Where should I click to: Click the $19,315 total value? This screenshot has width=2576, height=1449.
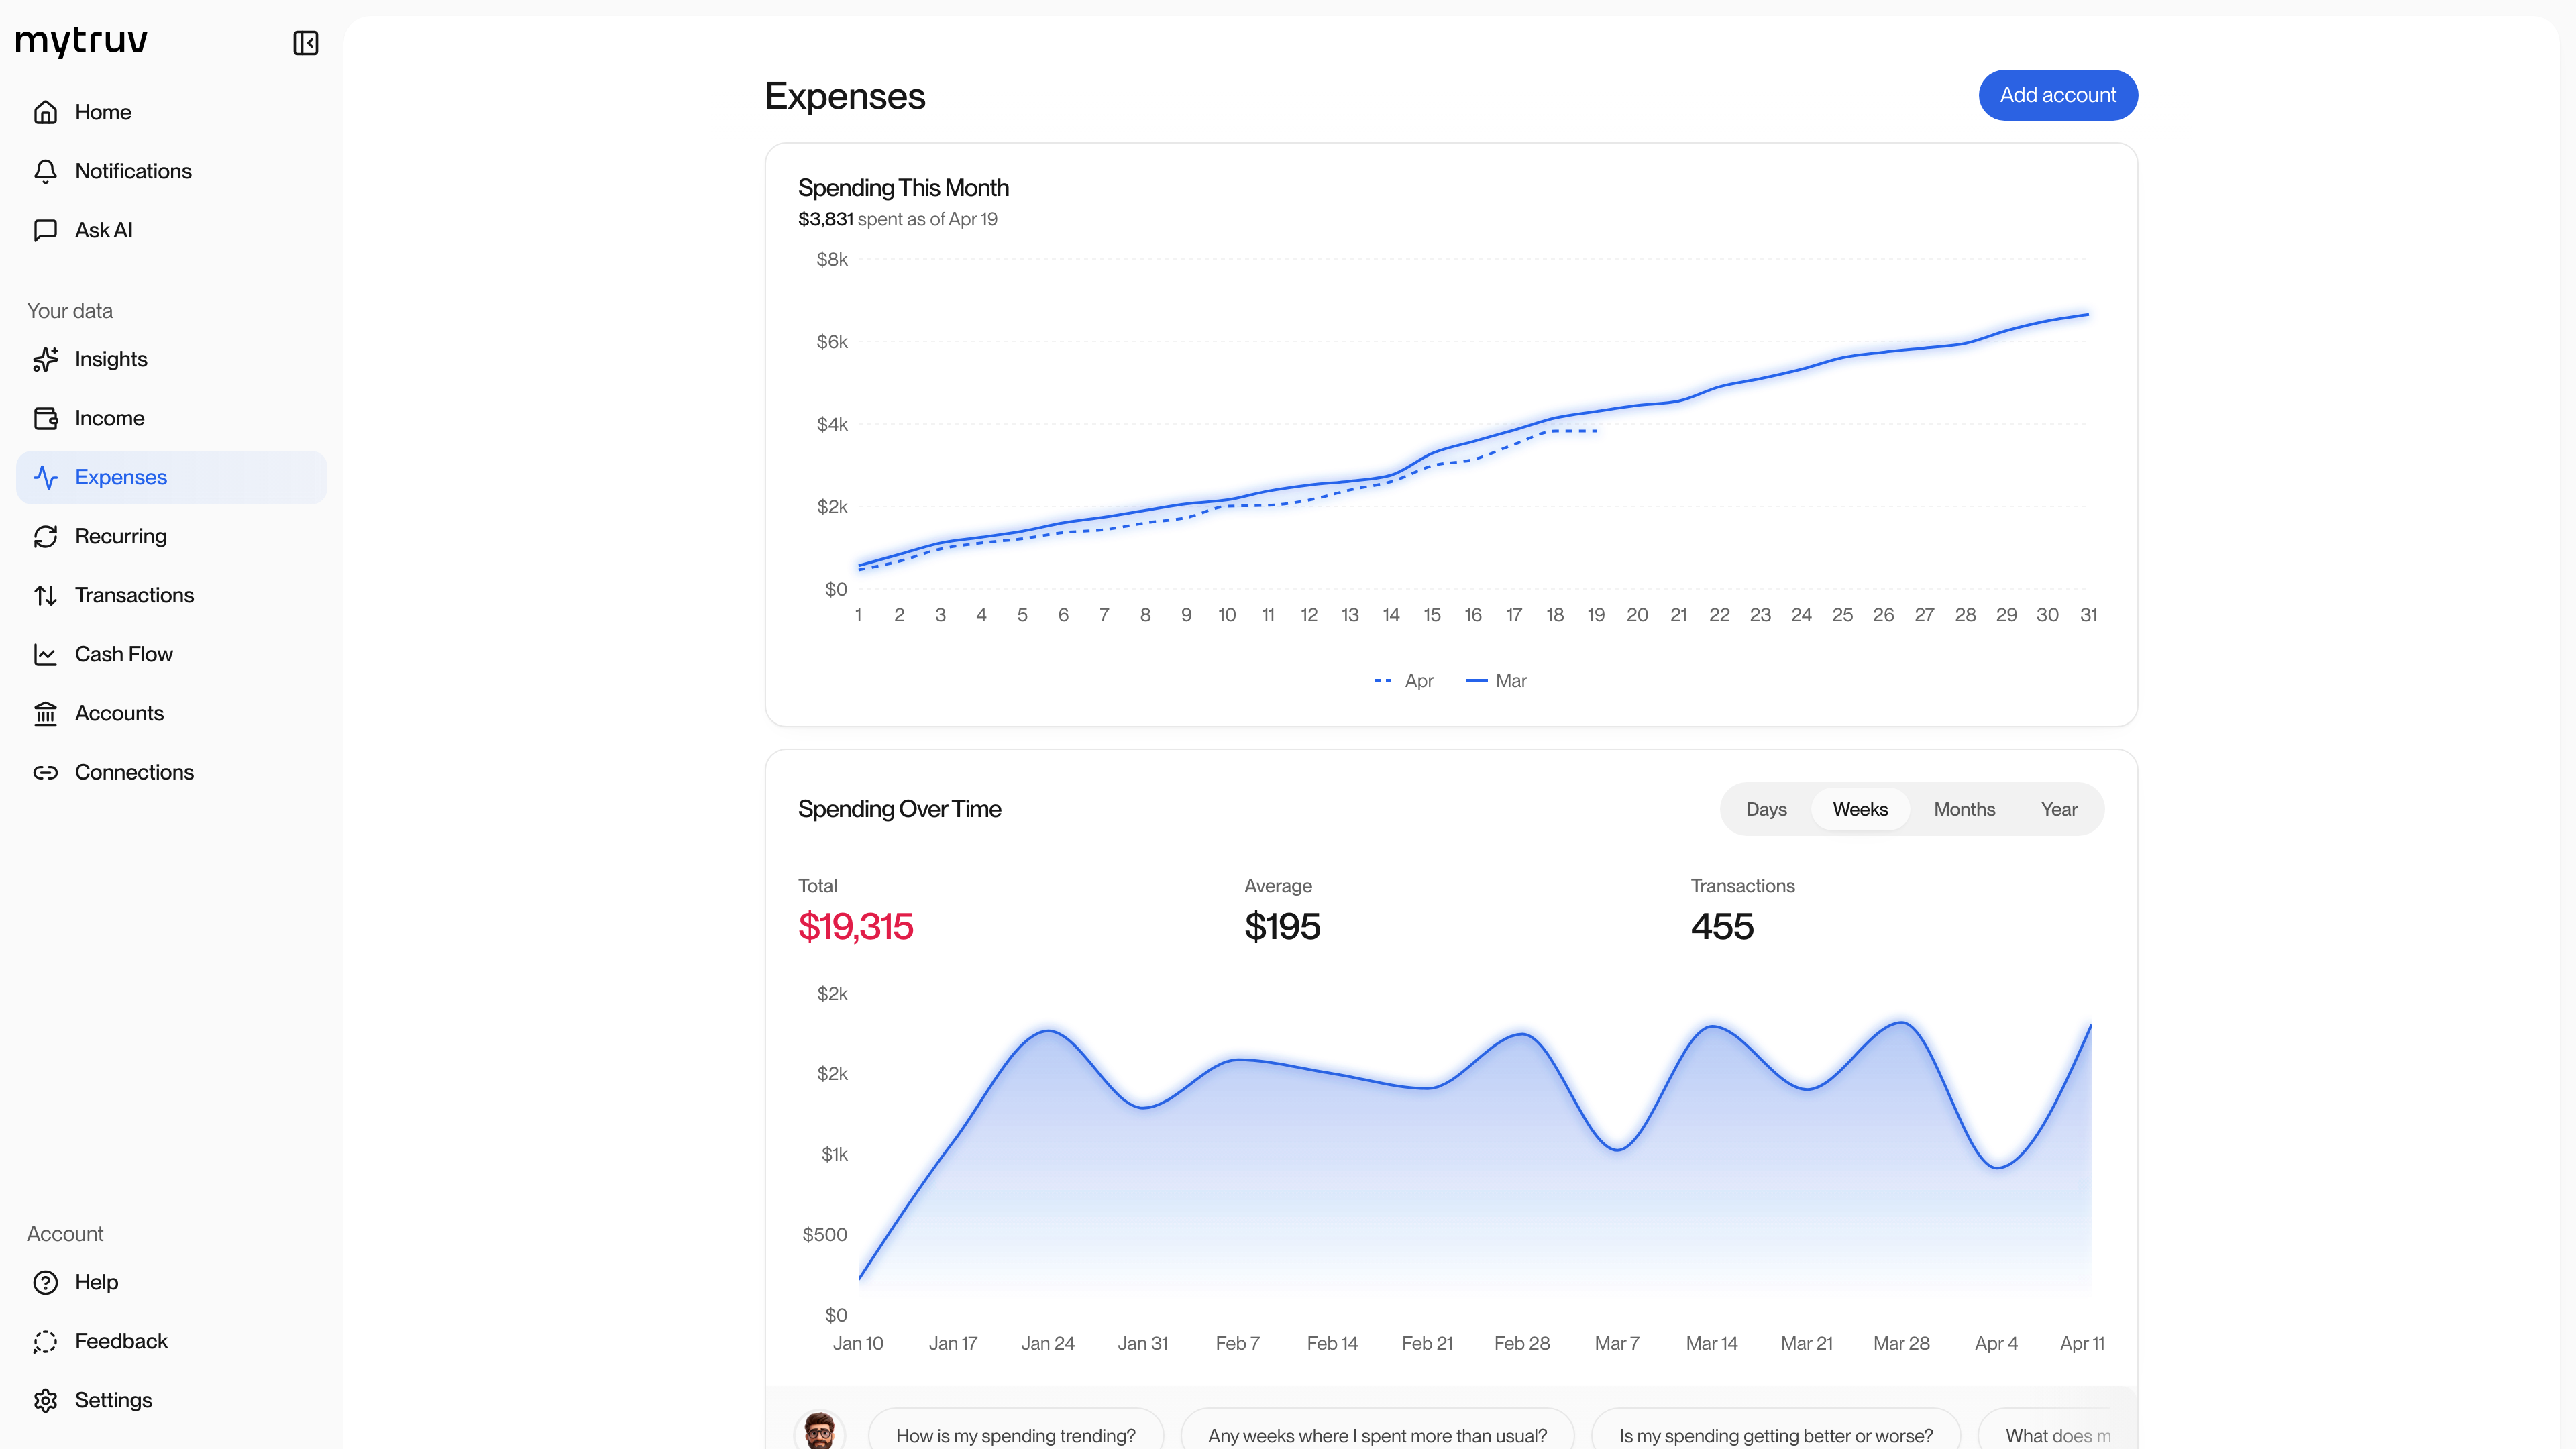(x=856, y=926)
